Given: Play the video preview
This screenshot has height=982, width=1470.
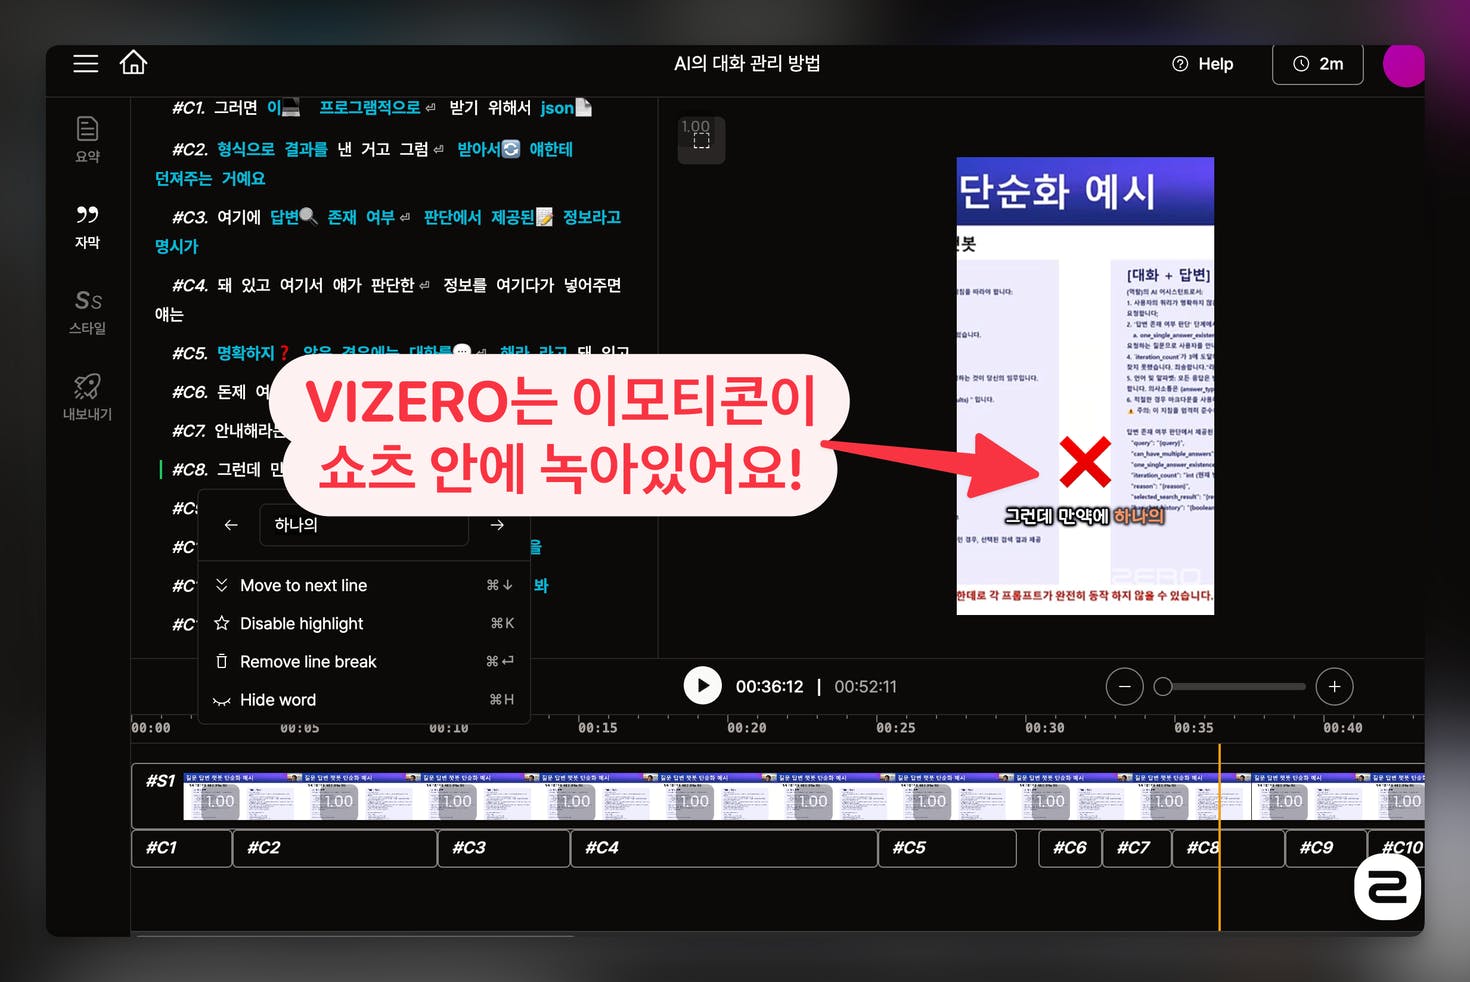Looking at the screenshot, I should (703, 686).
